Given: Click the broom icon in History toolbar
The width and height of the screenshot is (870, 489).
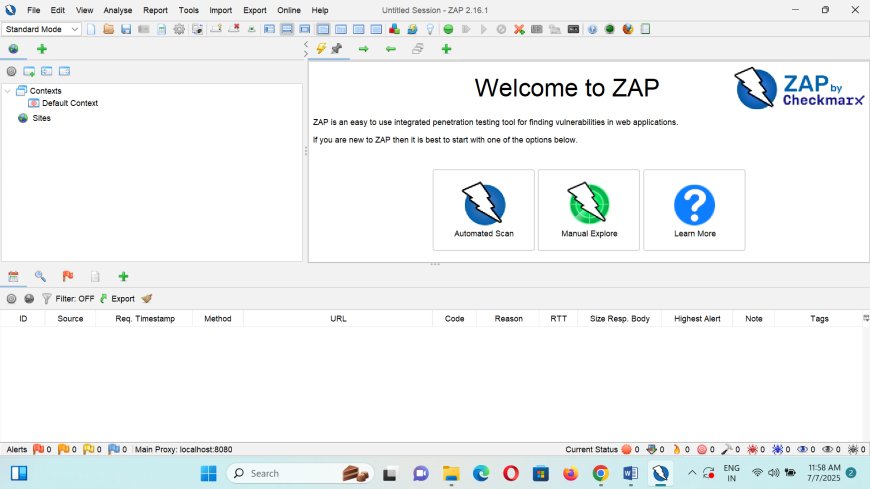Looking at the screenshot, I should [x=147, y=298].
